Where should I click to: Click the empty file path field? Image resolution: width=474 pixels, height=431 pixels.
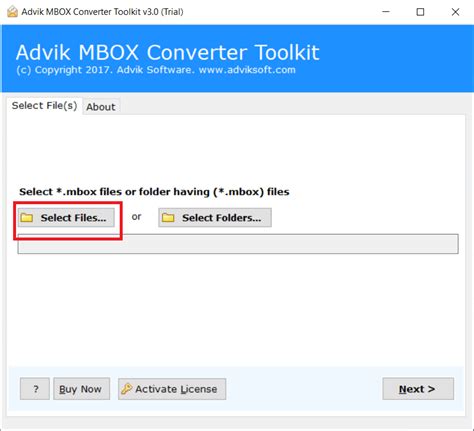[x=238, y=244]
